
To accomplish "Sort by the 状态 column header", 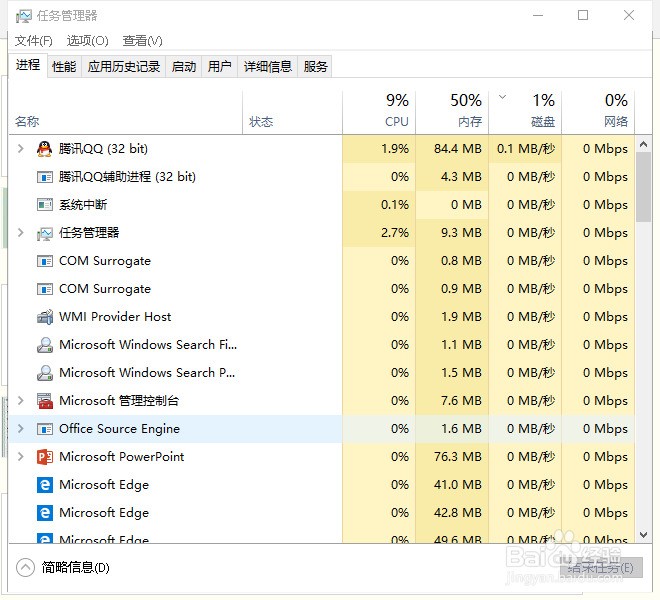I will click(293, 112).
